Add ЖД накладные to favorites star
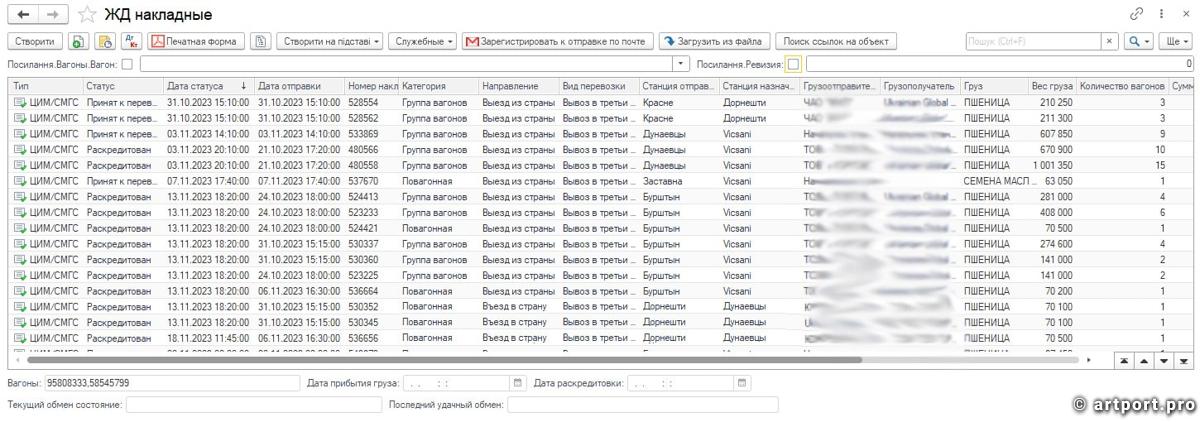1200x422 pixels. [88, 15]
